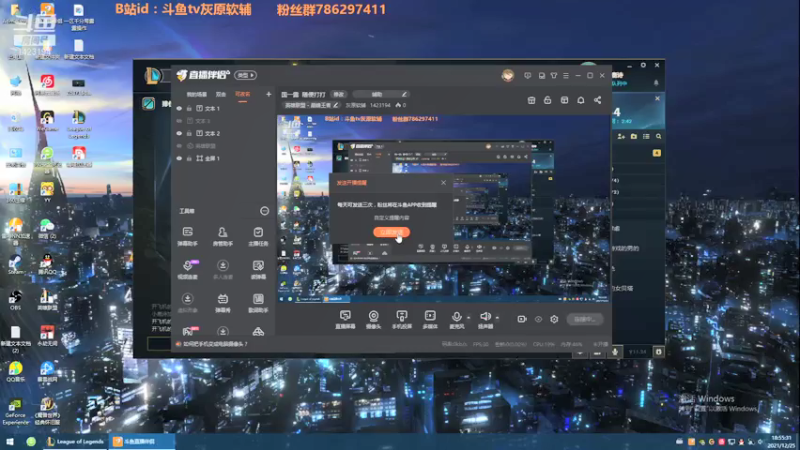Toggle the lock on 文本 2 source
Image resolution: width=800 pixels, height=450 pixels.
(x=189, y=134)
